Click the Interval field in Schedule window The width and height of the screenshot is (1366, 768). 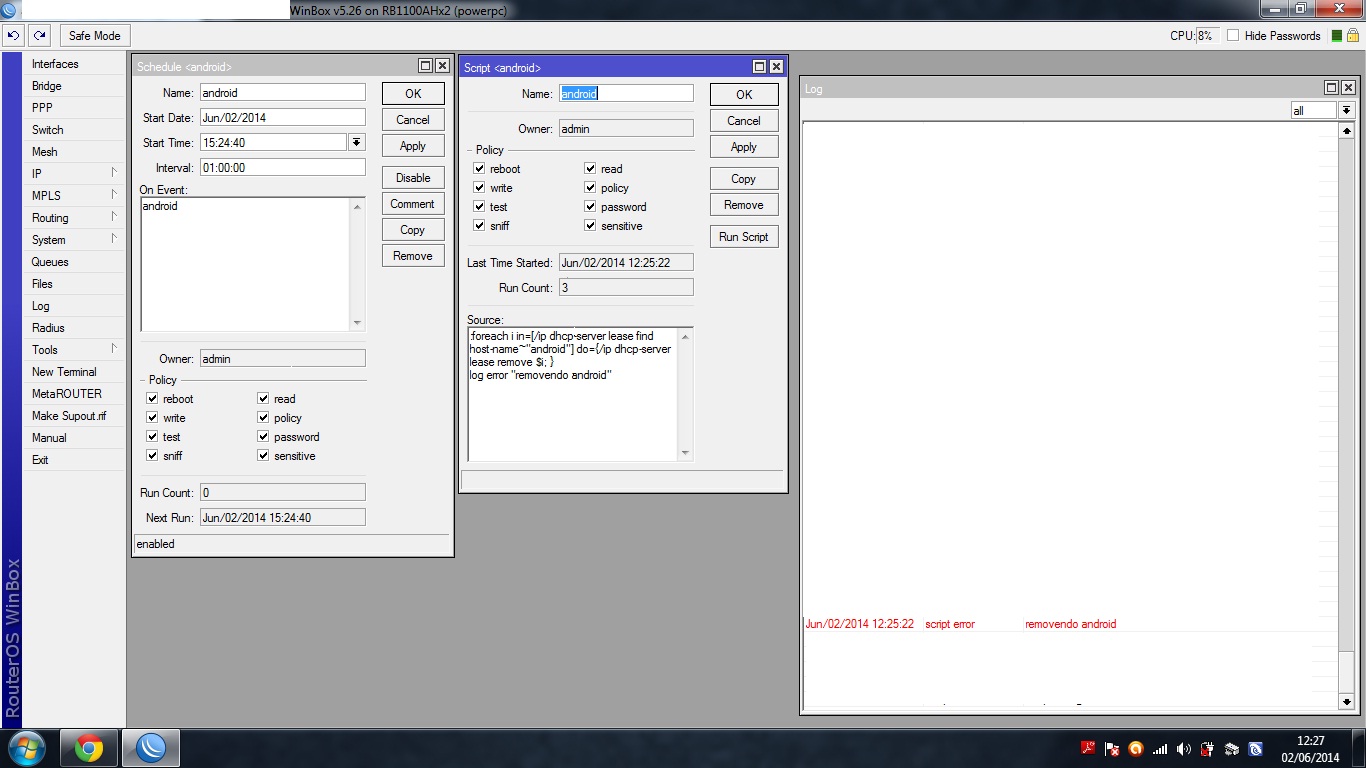pyautogui.click(x=283, y=168)
